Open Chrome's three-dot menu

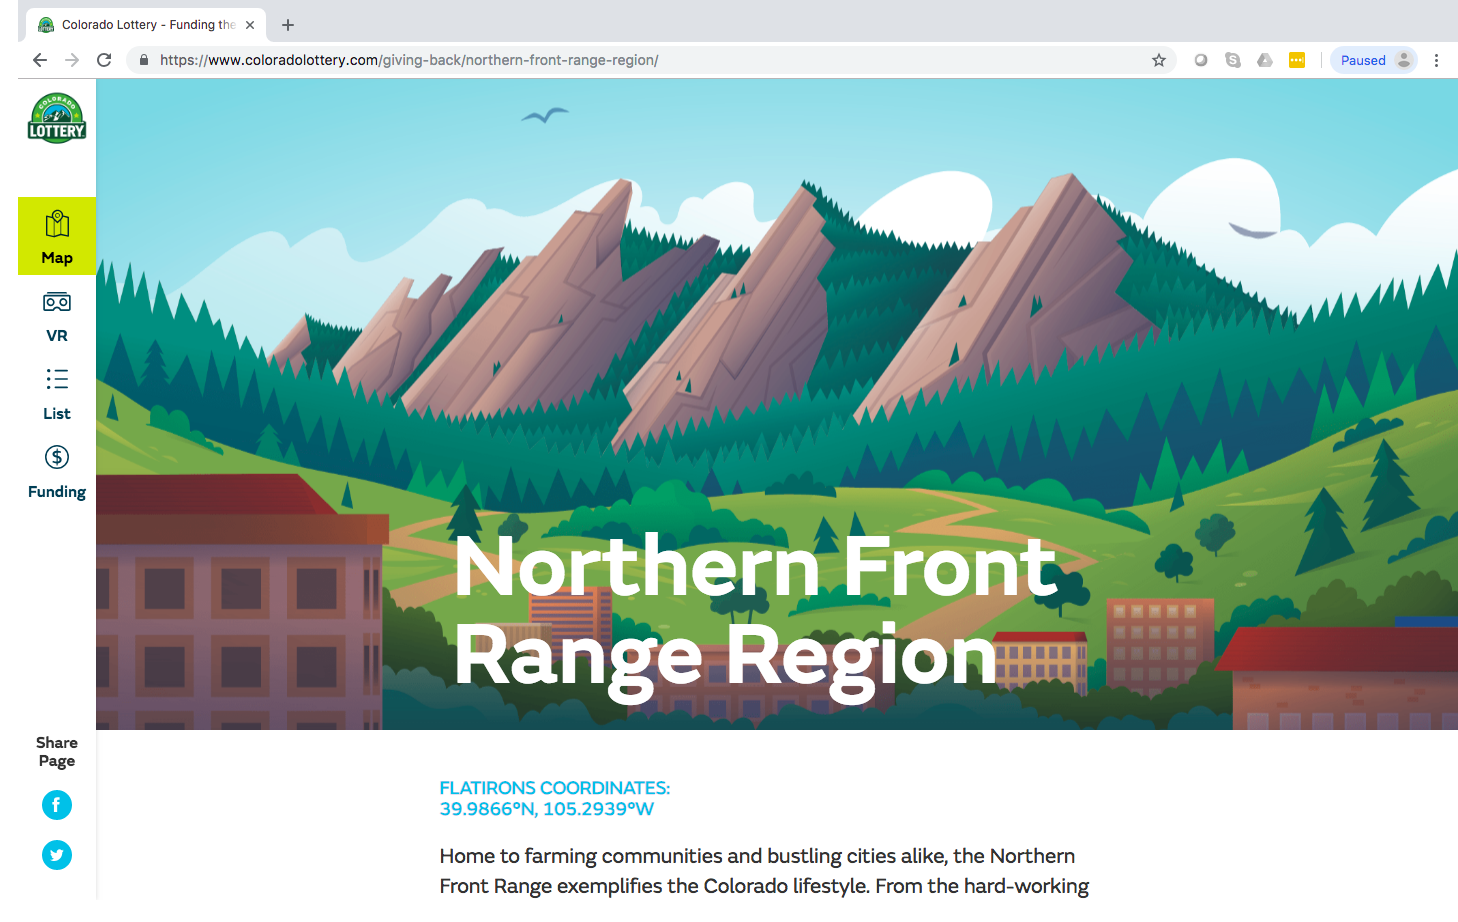[1437, 60]
